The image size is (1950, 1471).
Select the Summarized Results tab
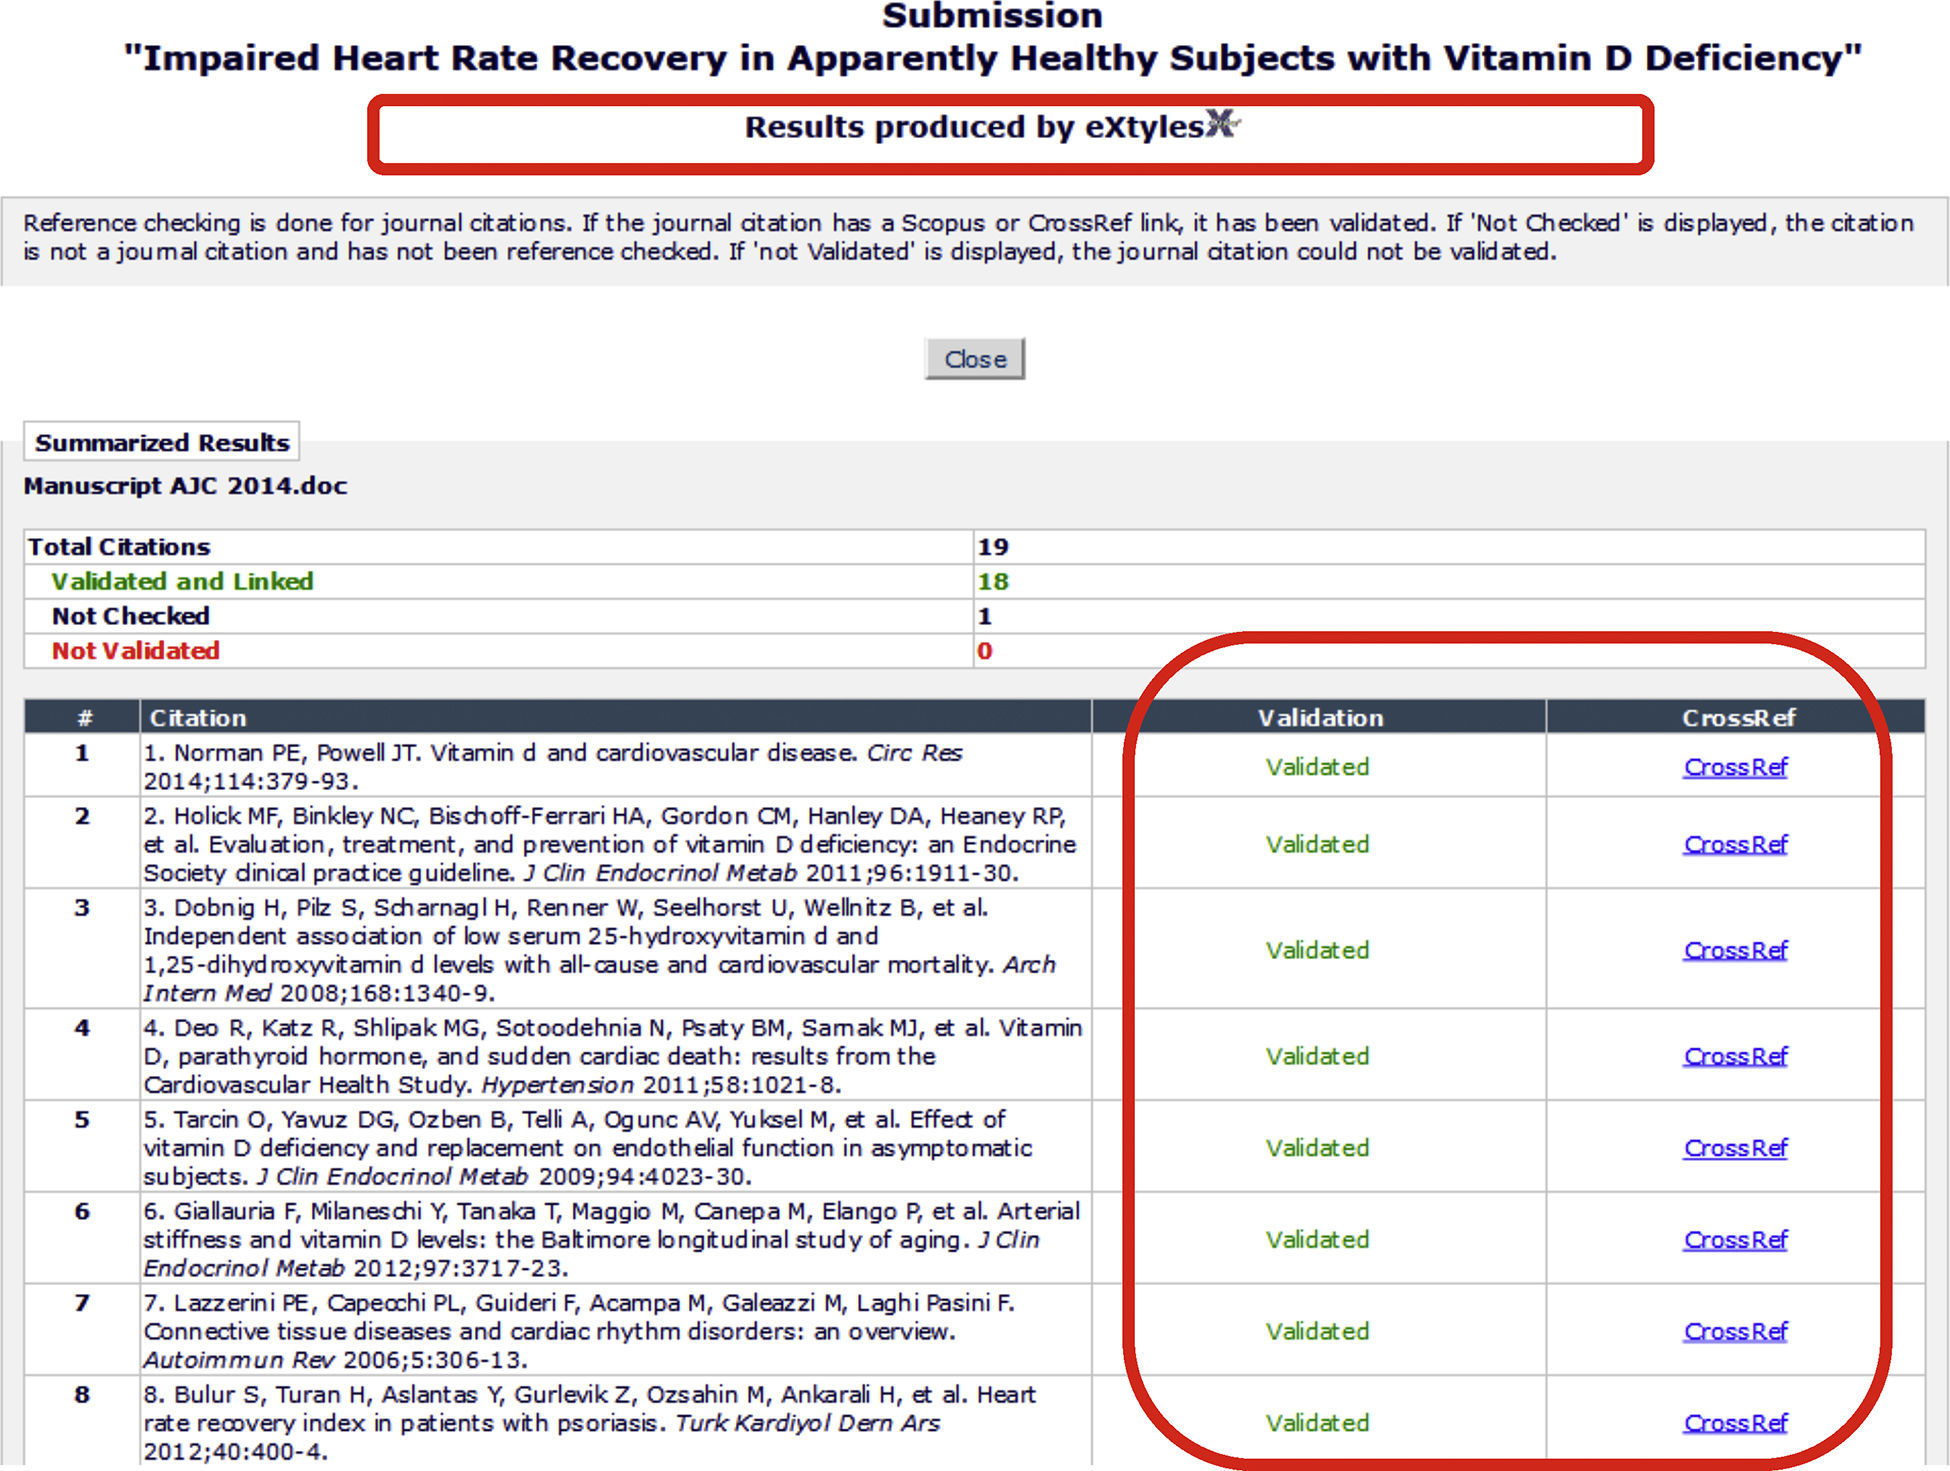[x=162, y=442]
